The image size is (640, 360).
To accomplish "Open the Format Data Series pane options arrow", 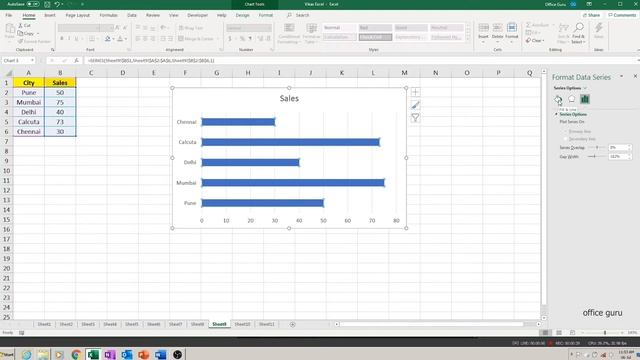I will 622,76.
